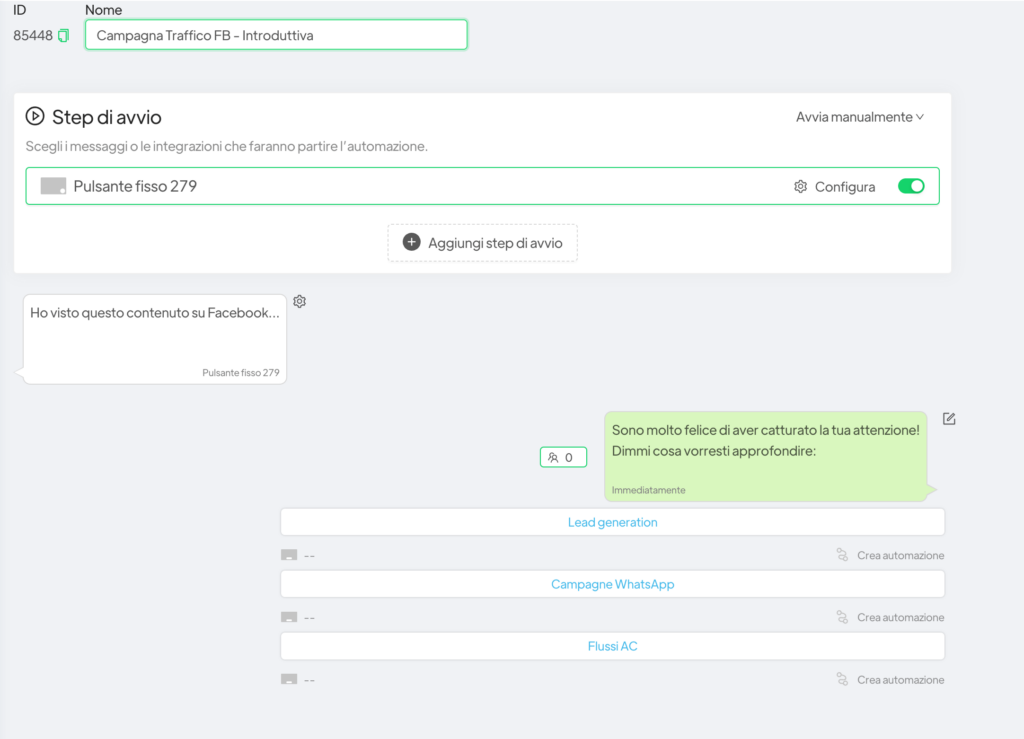Image resolution: width=1024 pixels, height=739 pixels.
Task: Open the Avvia manualmente dropdown
Action: coord(859,117)
